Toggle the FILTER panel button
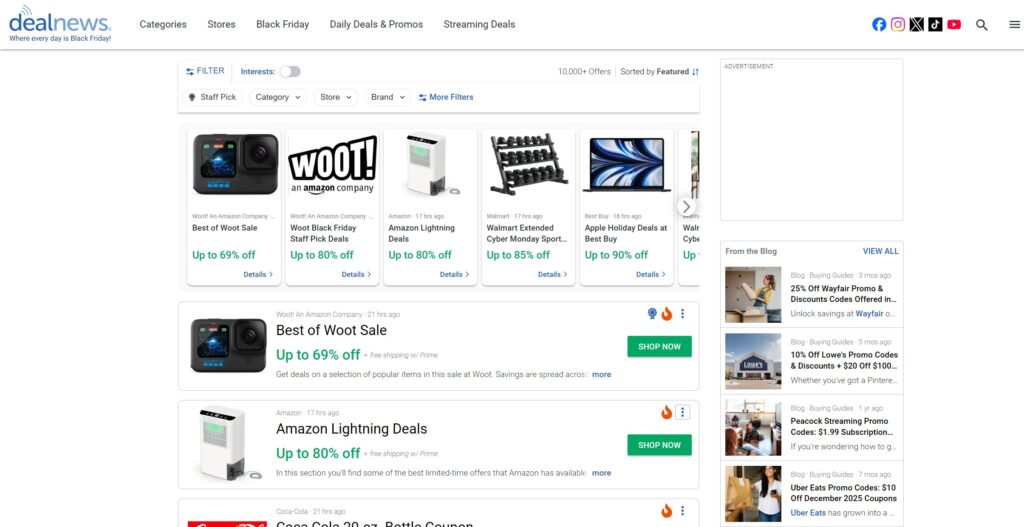 205,71
